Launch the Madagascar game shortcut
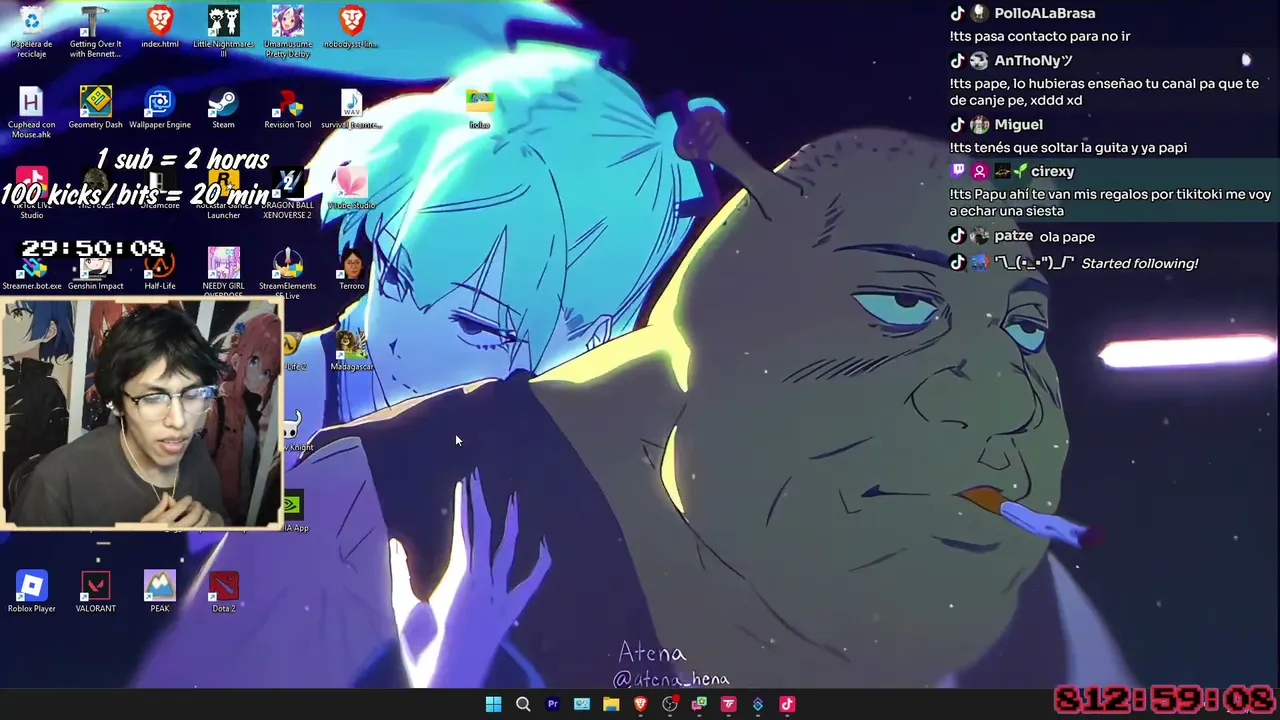Screen dimensions: 1280x720 click(x=351, y=350)
